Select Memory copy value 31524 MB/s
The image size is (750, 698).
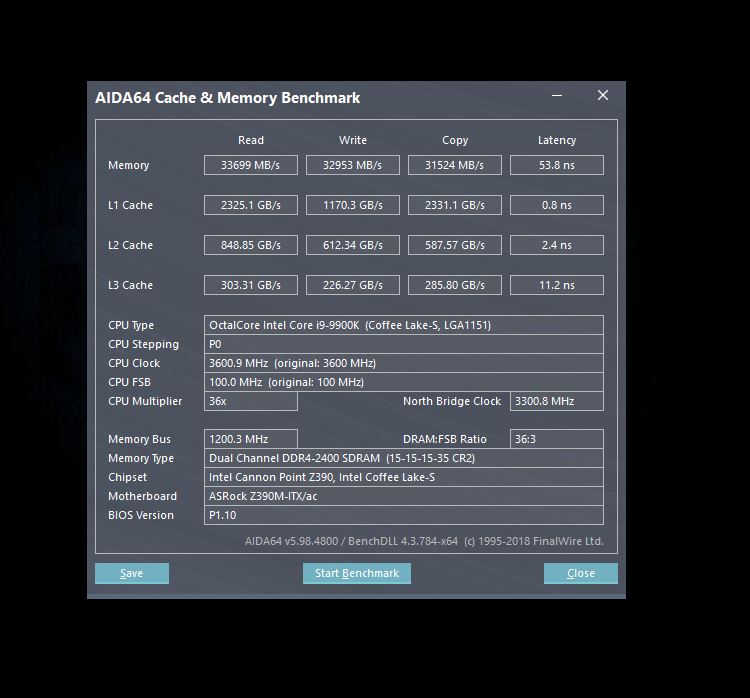point(455,165)
